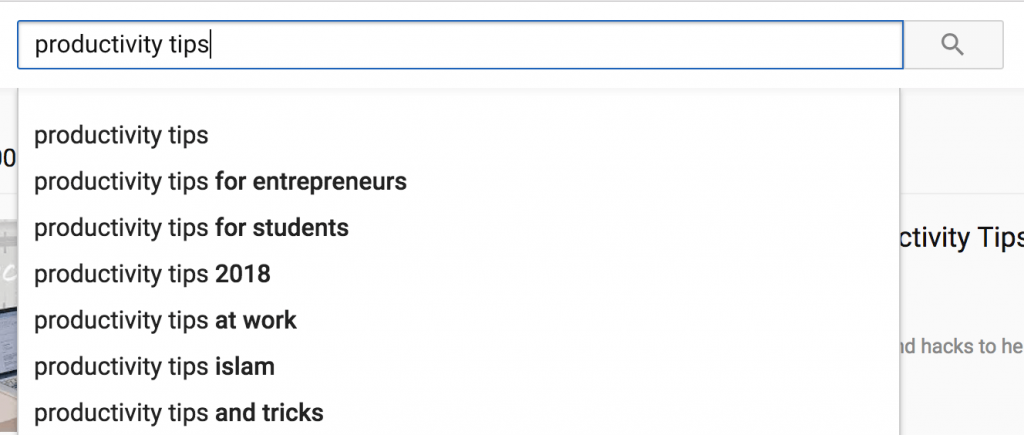Click the bold "for entrepreneurs" completion text
Viewport: 1024px width, 435px height.
click(311, 182)
